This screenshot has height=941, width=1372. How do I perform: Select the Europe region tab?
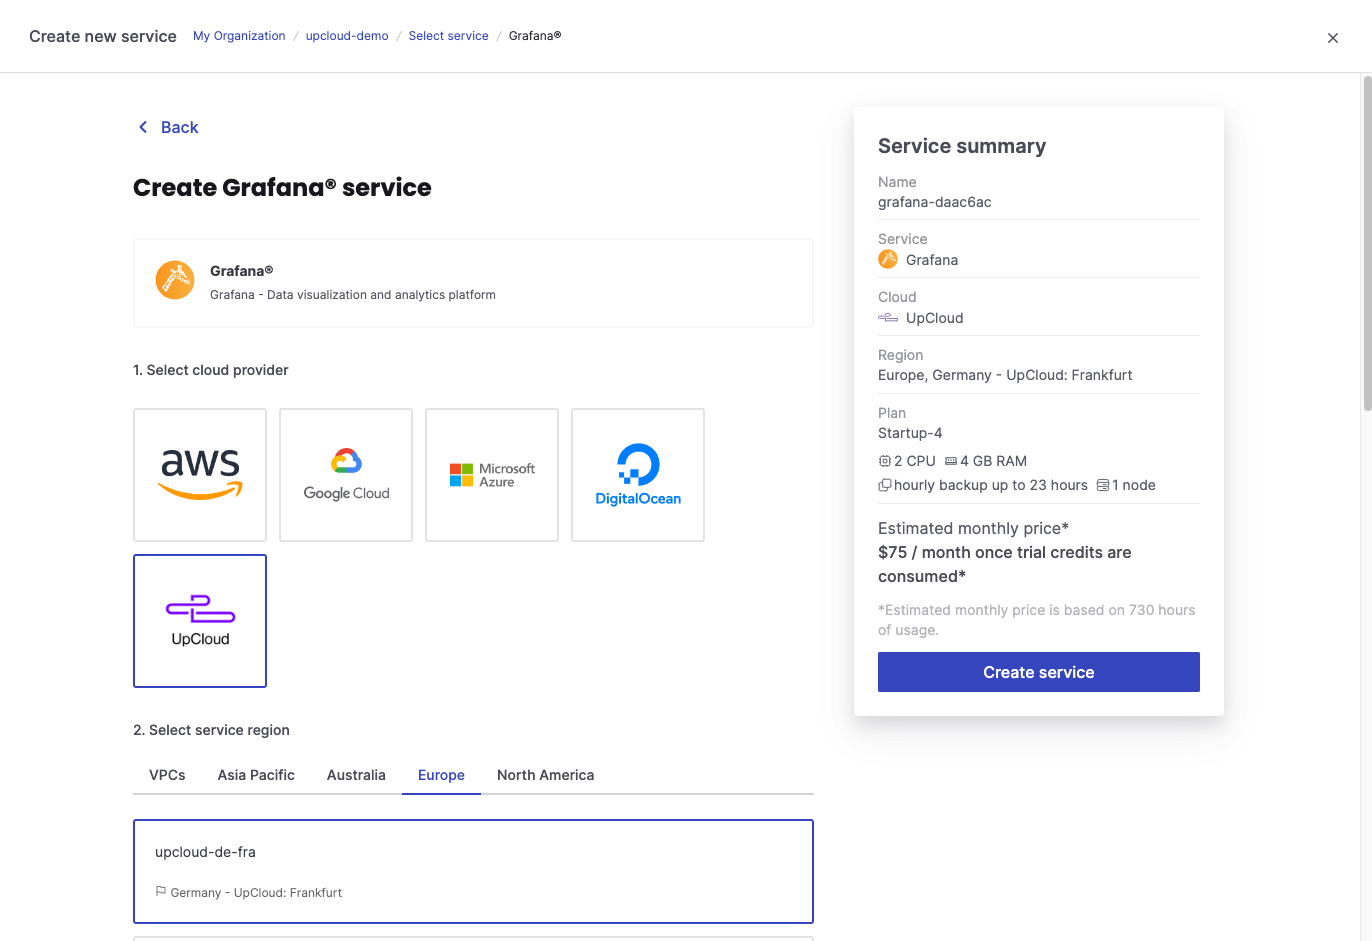(441, 775)
